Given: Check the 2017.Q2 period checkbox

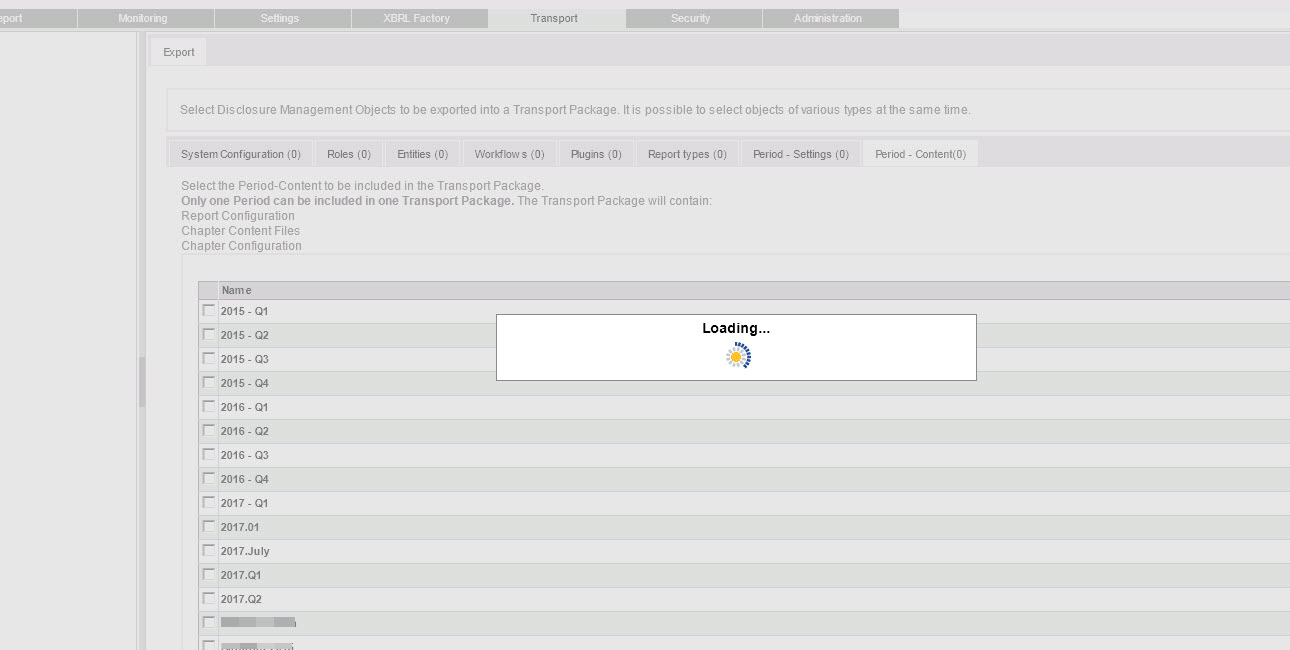Looking at the screenshot, I should (208, 598).
